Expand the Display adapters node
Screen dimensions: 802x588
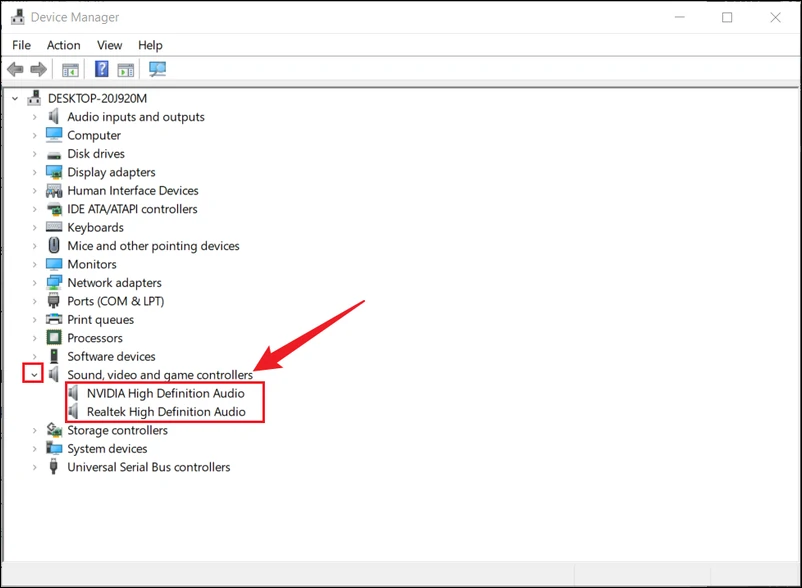(34, 172)
